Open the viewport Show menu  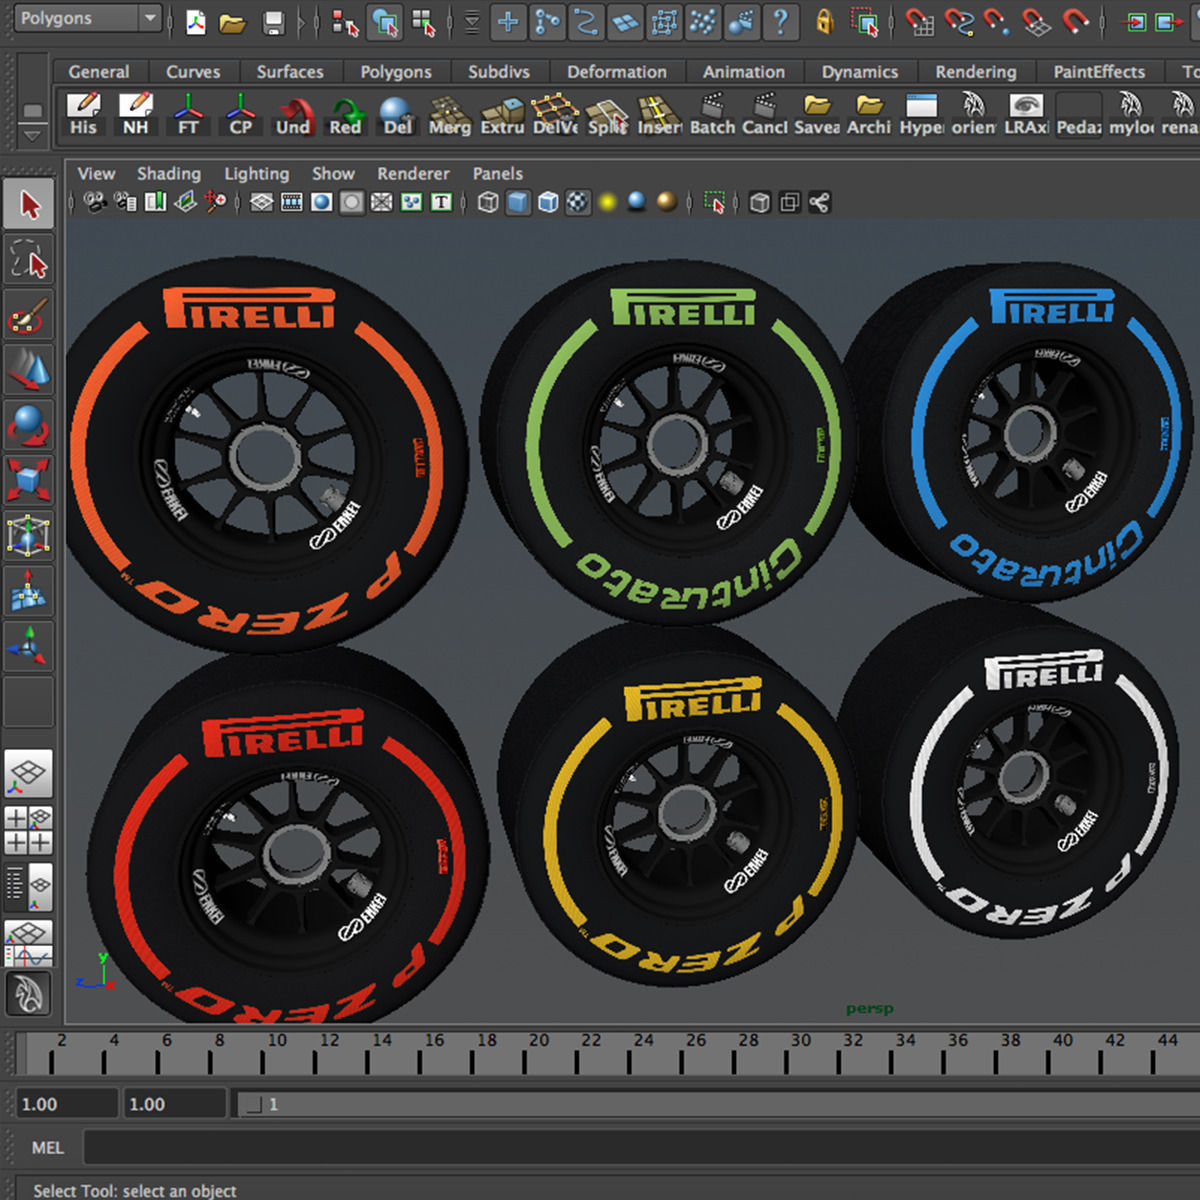(x=333, y=174)
